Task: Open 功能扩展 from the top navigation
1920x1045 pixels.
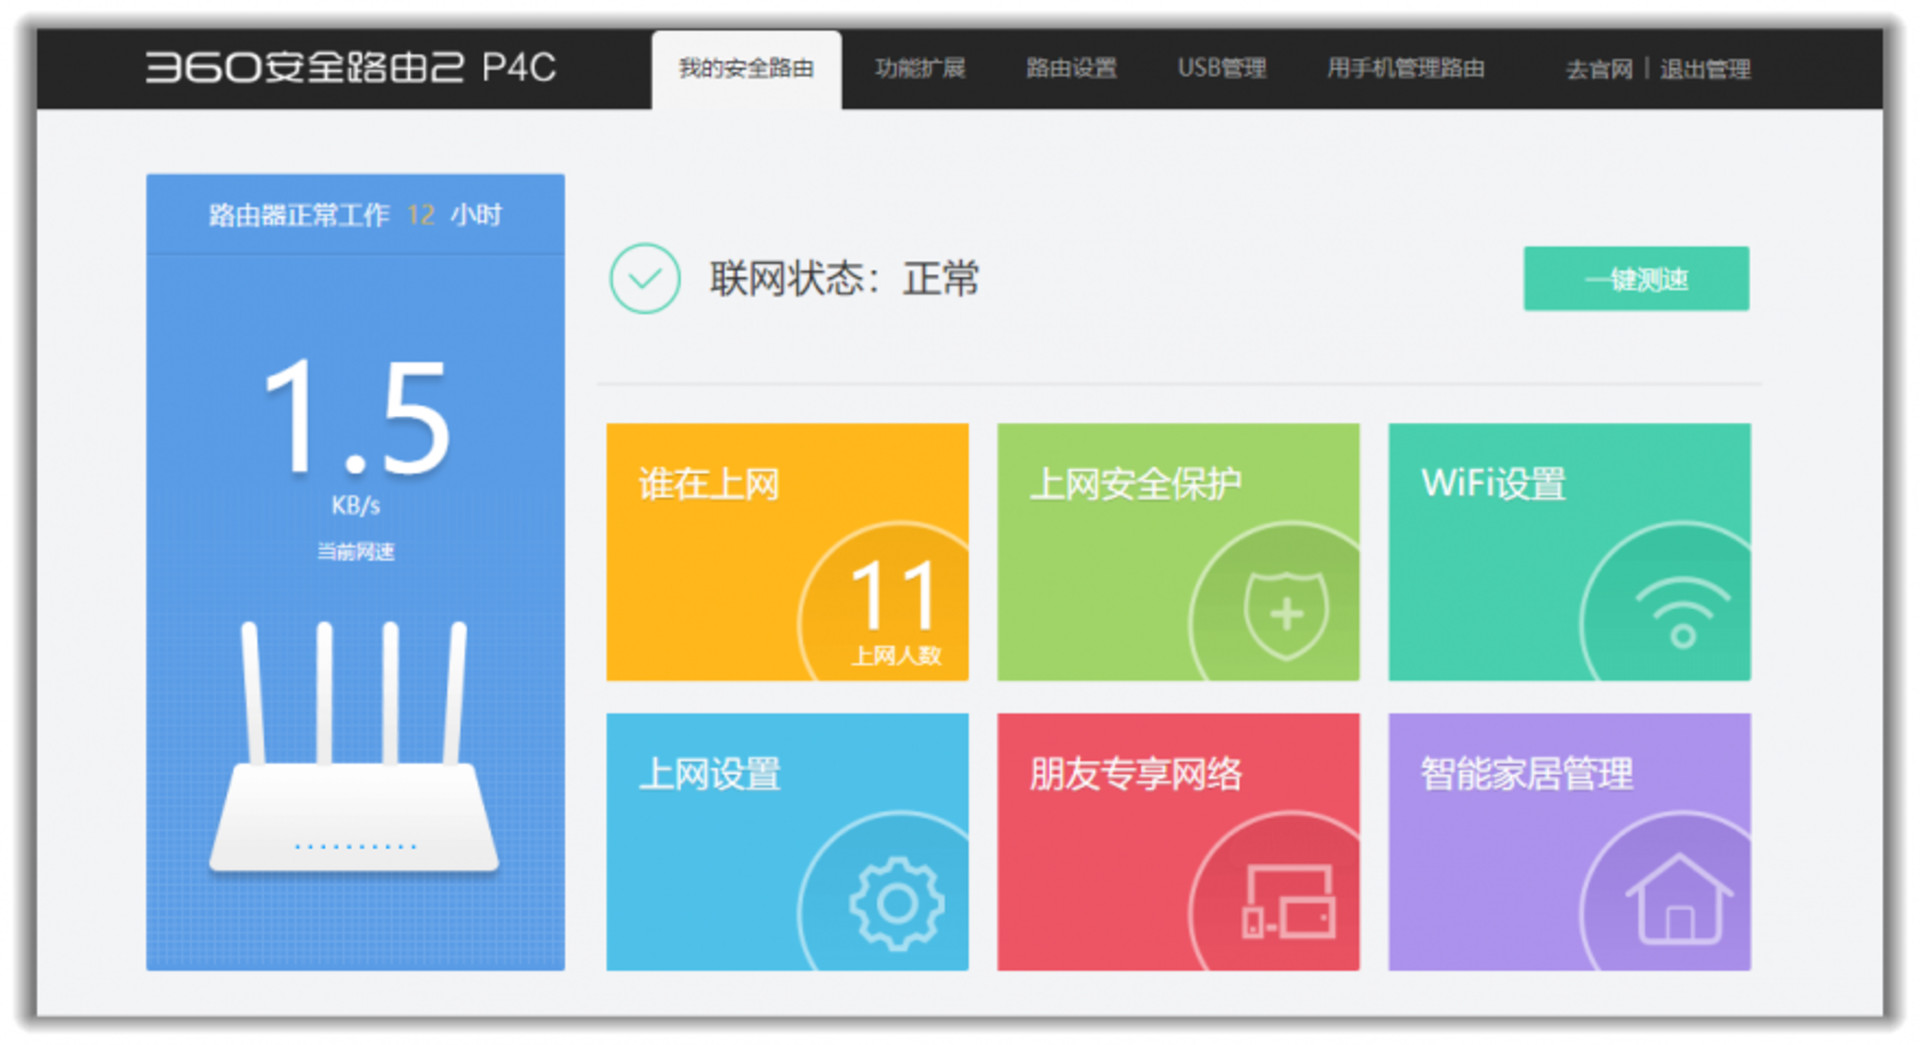Action: click(x=919, y=68)
